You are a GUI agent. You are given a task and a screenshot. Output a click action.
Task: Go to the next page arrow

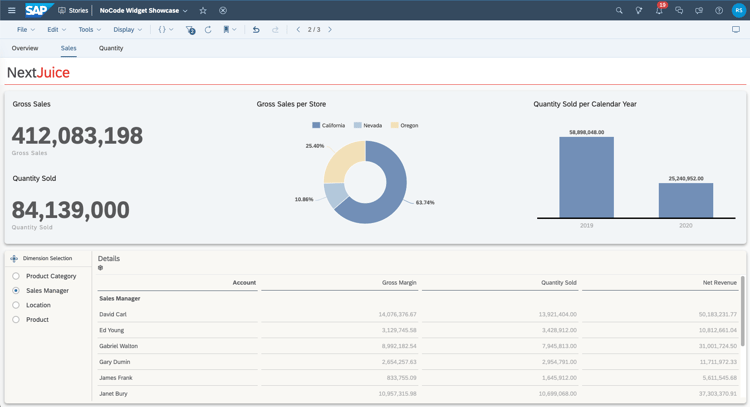point(330,29)
